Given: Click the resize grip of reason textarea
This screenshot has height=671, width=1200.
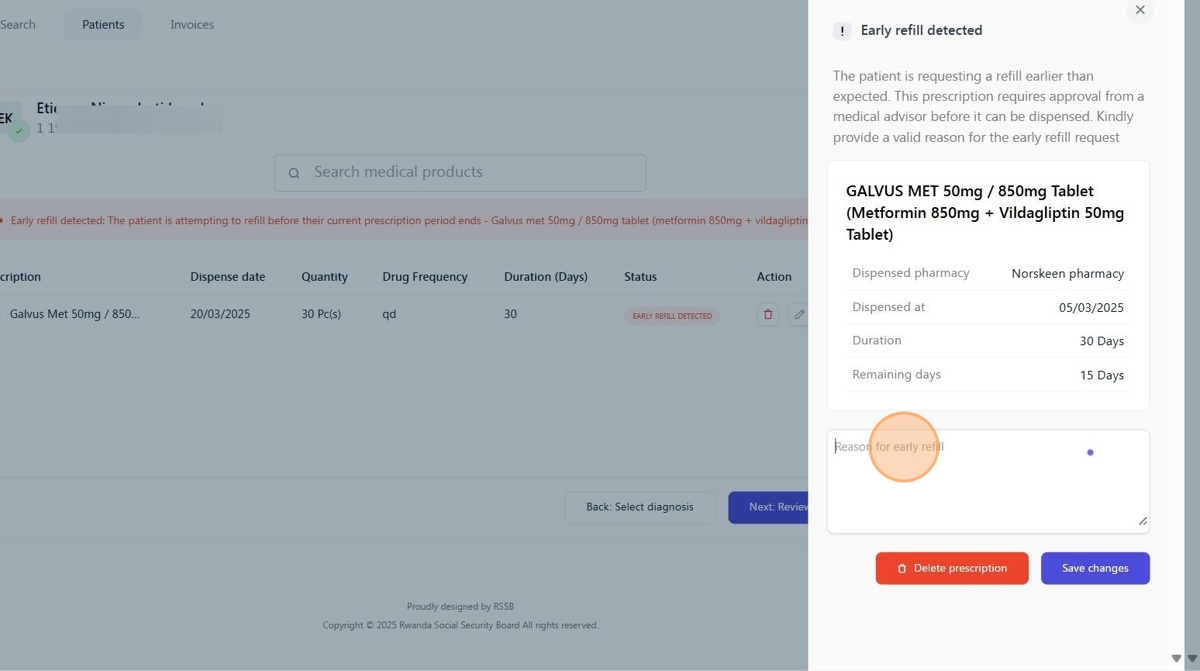Looking at the screenshot, I should pos(1142,521).
